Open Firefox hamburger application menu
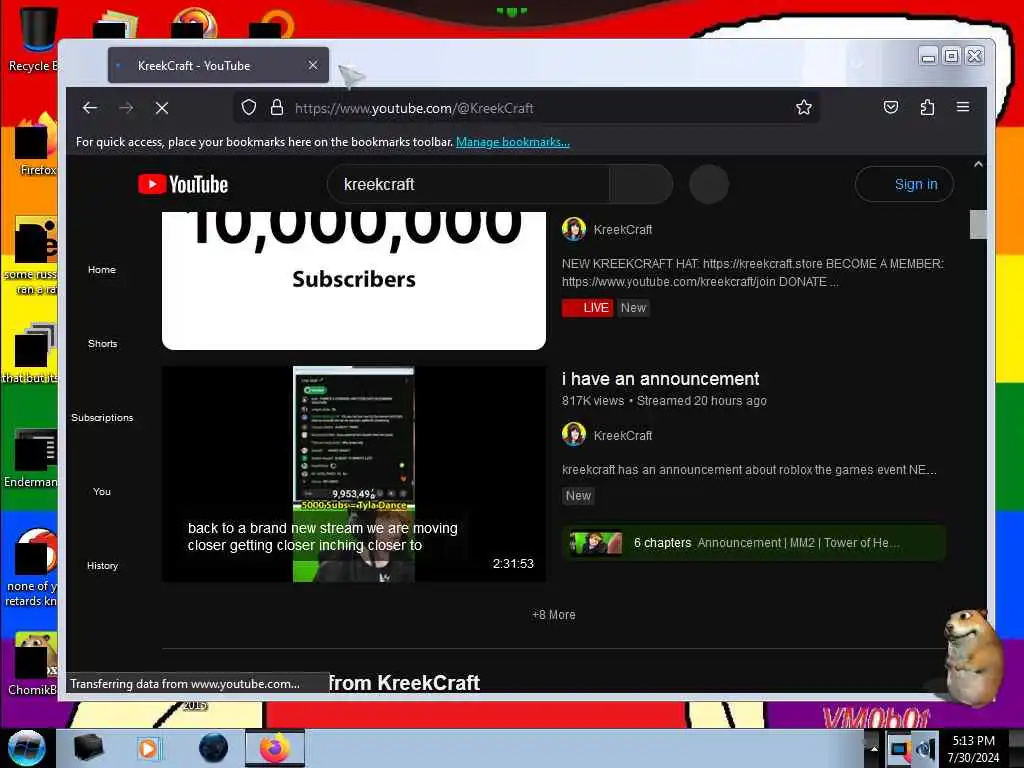This screenshot has width=1024, height=768. [963, 107]
